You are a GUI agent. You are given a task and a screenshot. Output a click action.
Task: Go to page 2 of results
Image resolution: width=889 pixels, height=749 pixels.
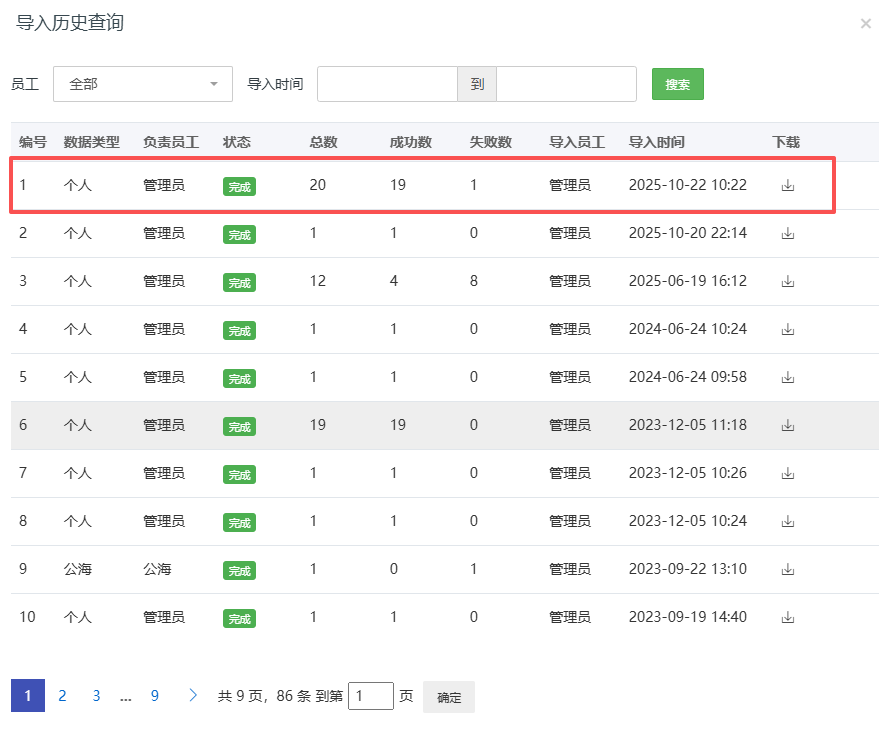click(62, 696)
